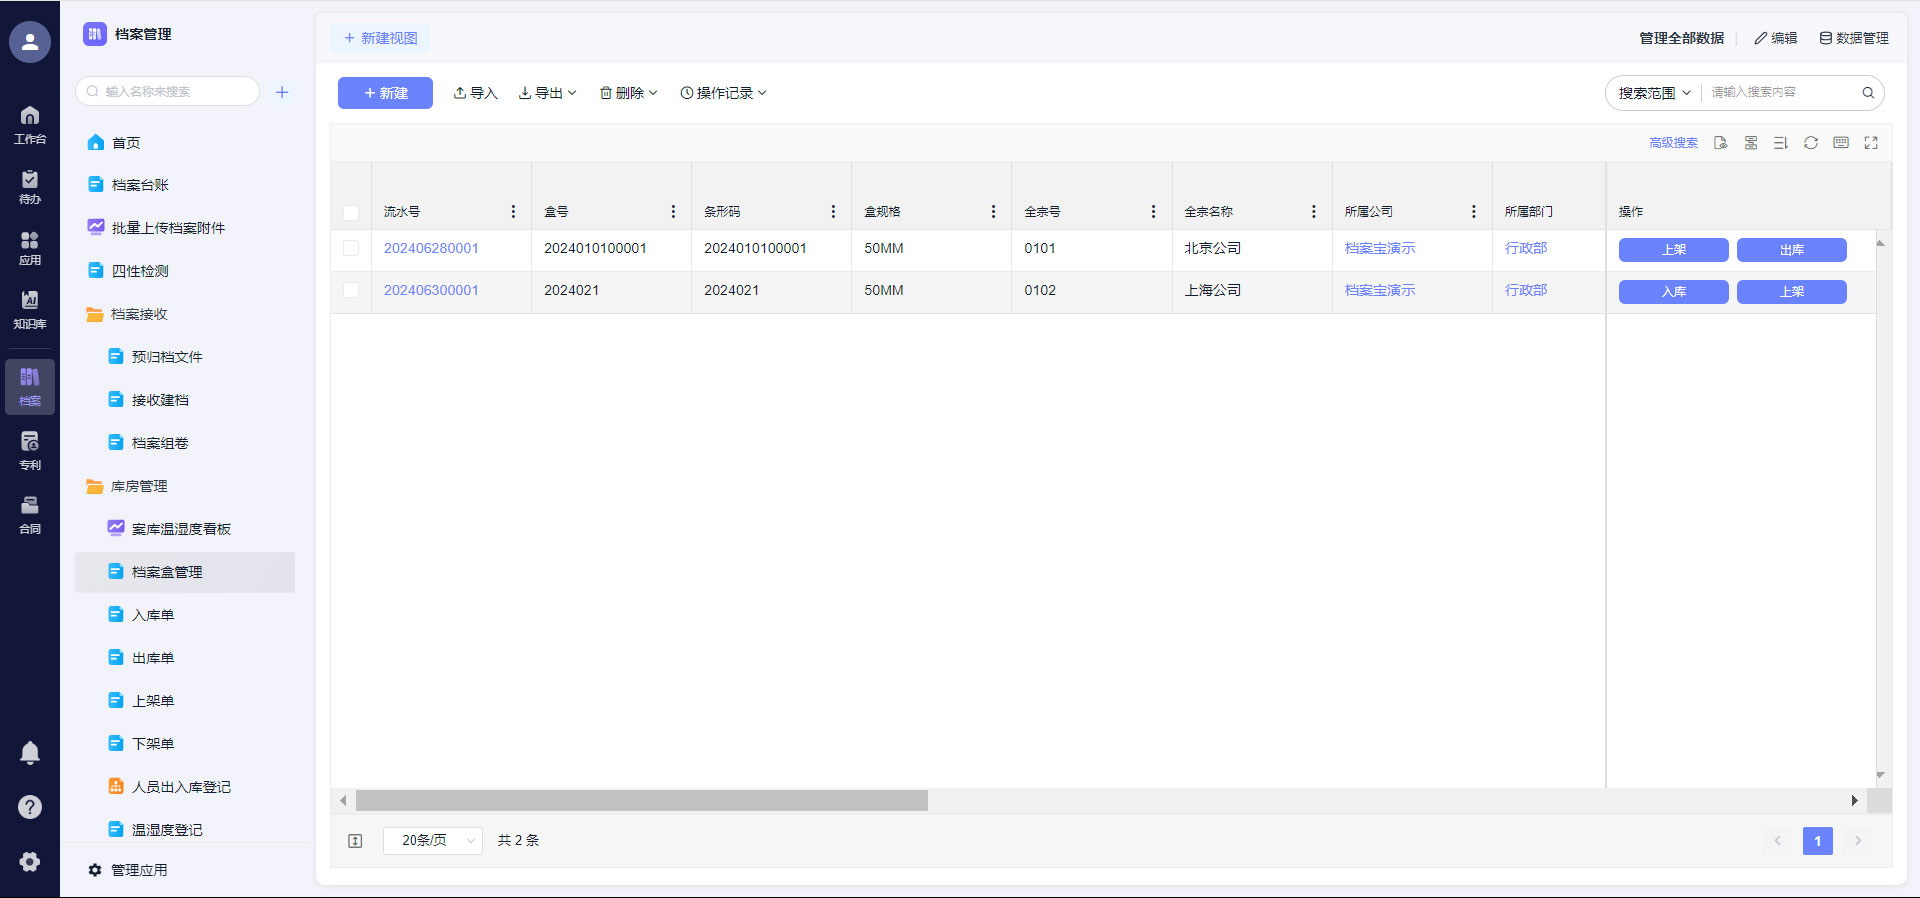Click the magnifier search icon at top right

(1867, 93)
